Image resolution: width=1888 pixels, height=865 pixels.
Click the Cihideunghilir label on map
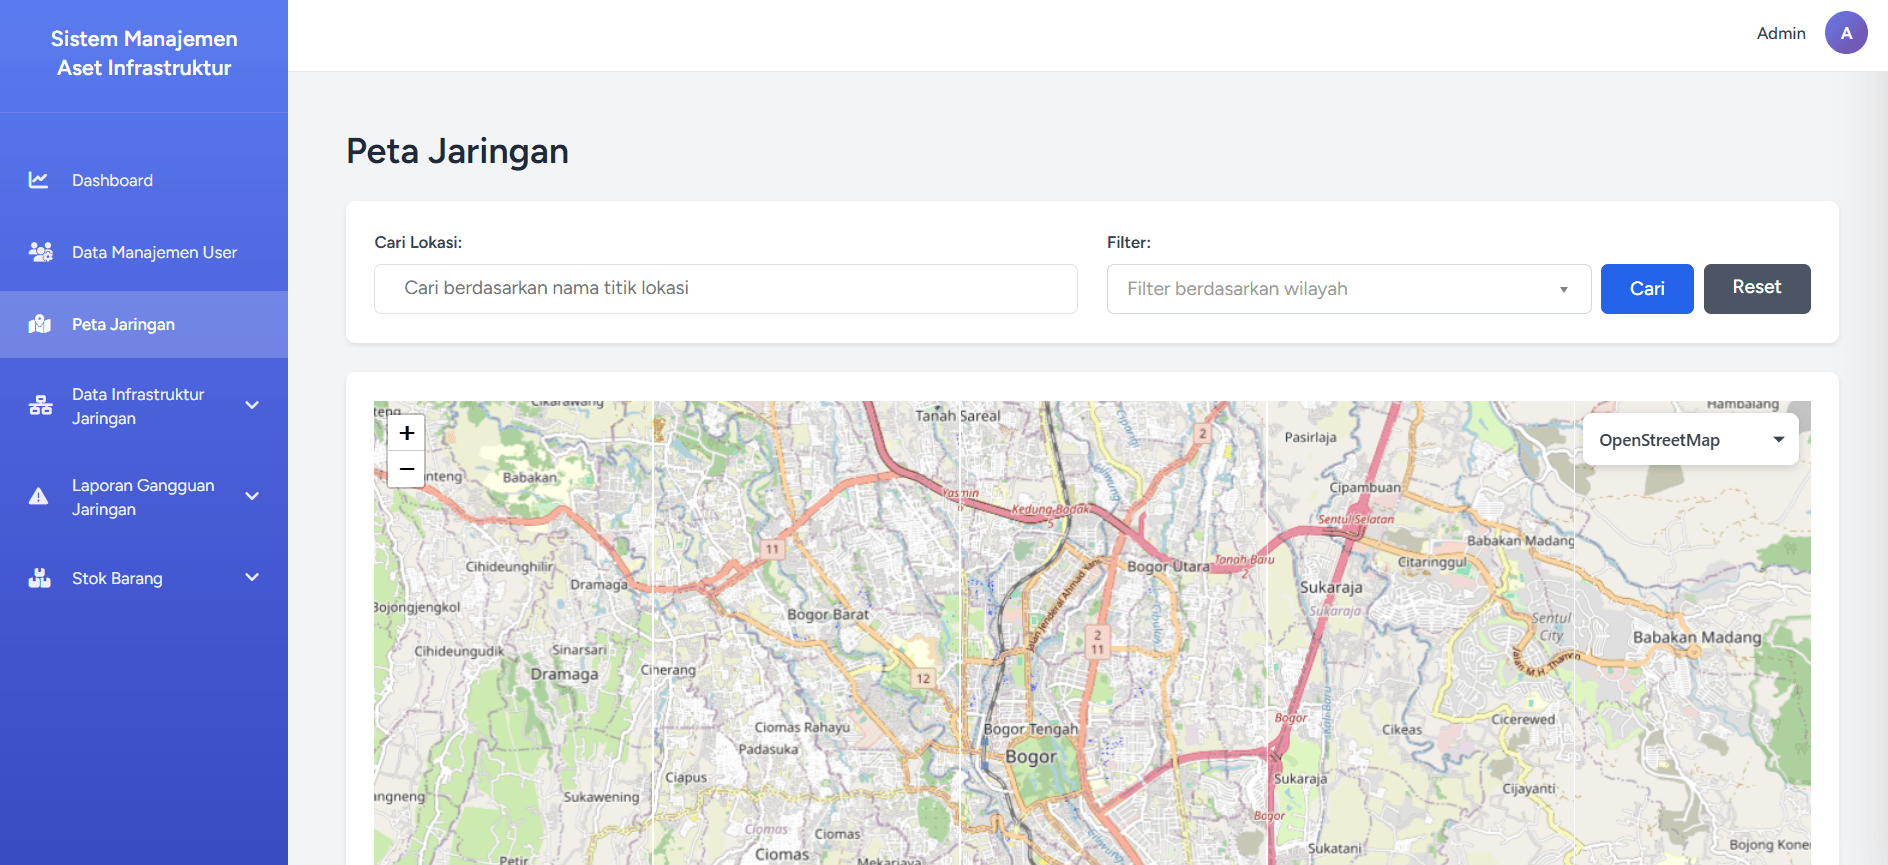point(509,566)
